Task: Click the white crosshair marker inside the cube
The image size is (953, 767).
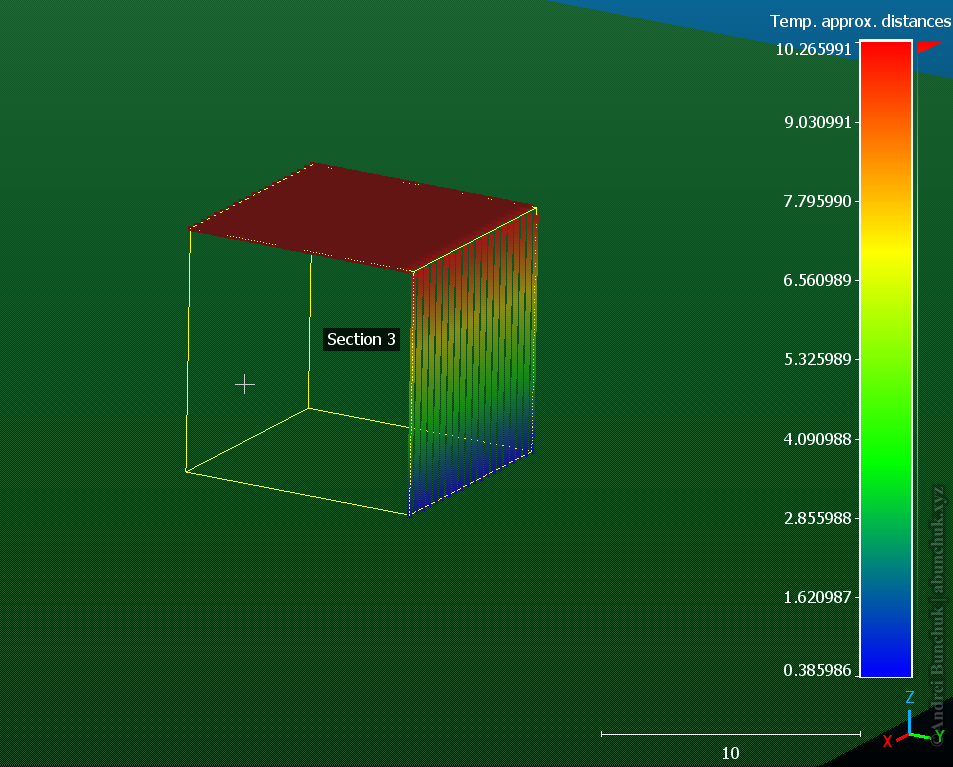Action: (245, 384)
